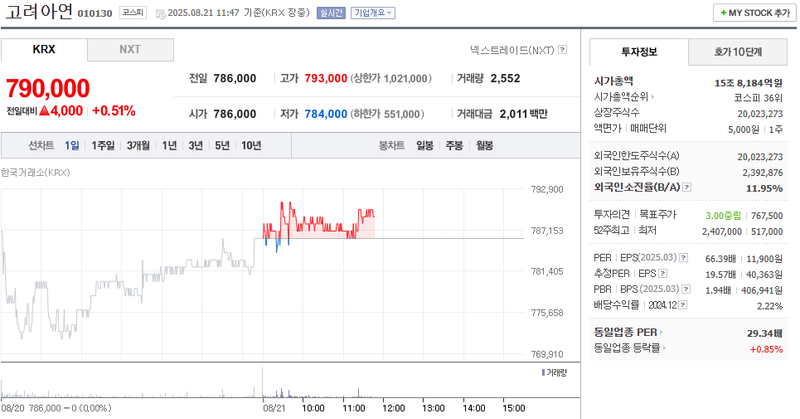Click the stock code 010130
800x419 pixels.
(x=95, y=13)
